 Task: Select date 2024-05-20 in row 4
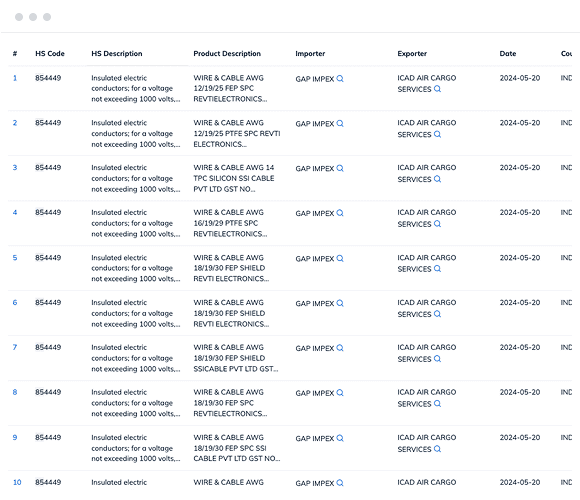point(520,212)
